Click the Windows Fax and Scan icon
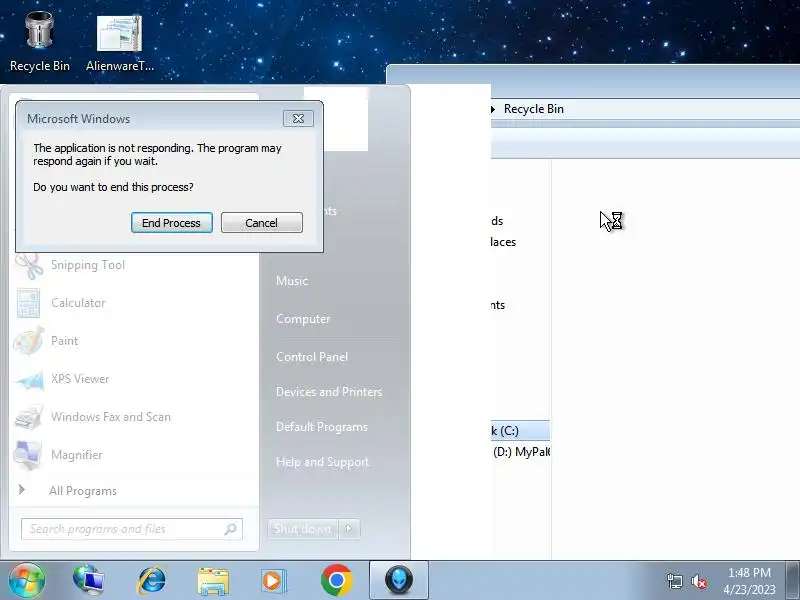The height and width of the screenshot is (600, 800). click(x=29, y=417)
